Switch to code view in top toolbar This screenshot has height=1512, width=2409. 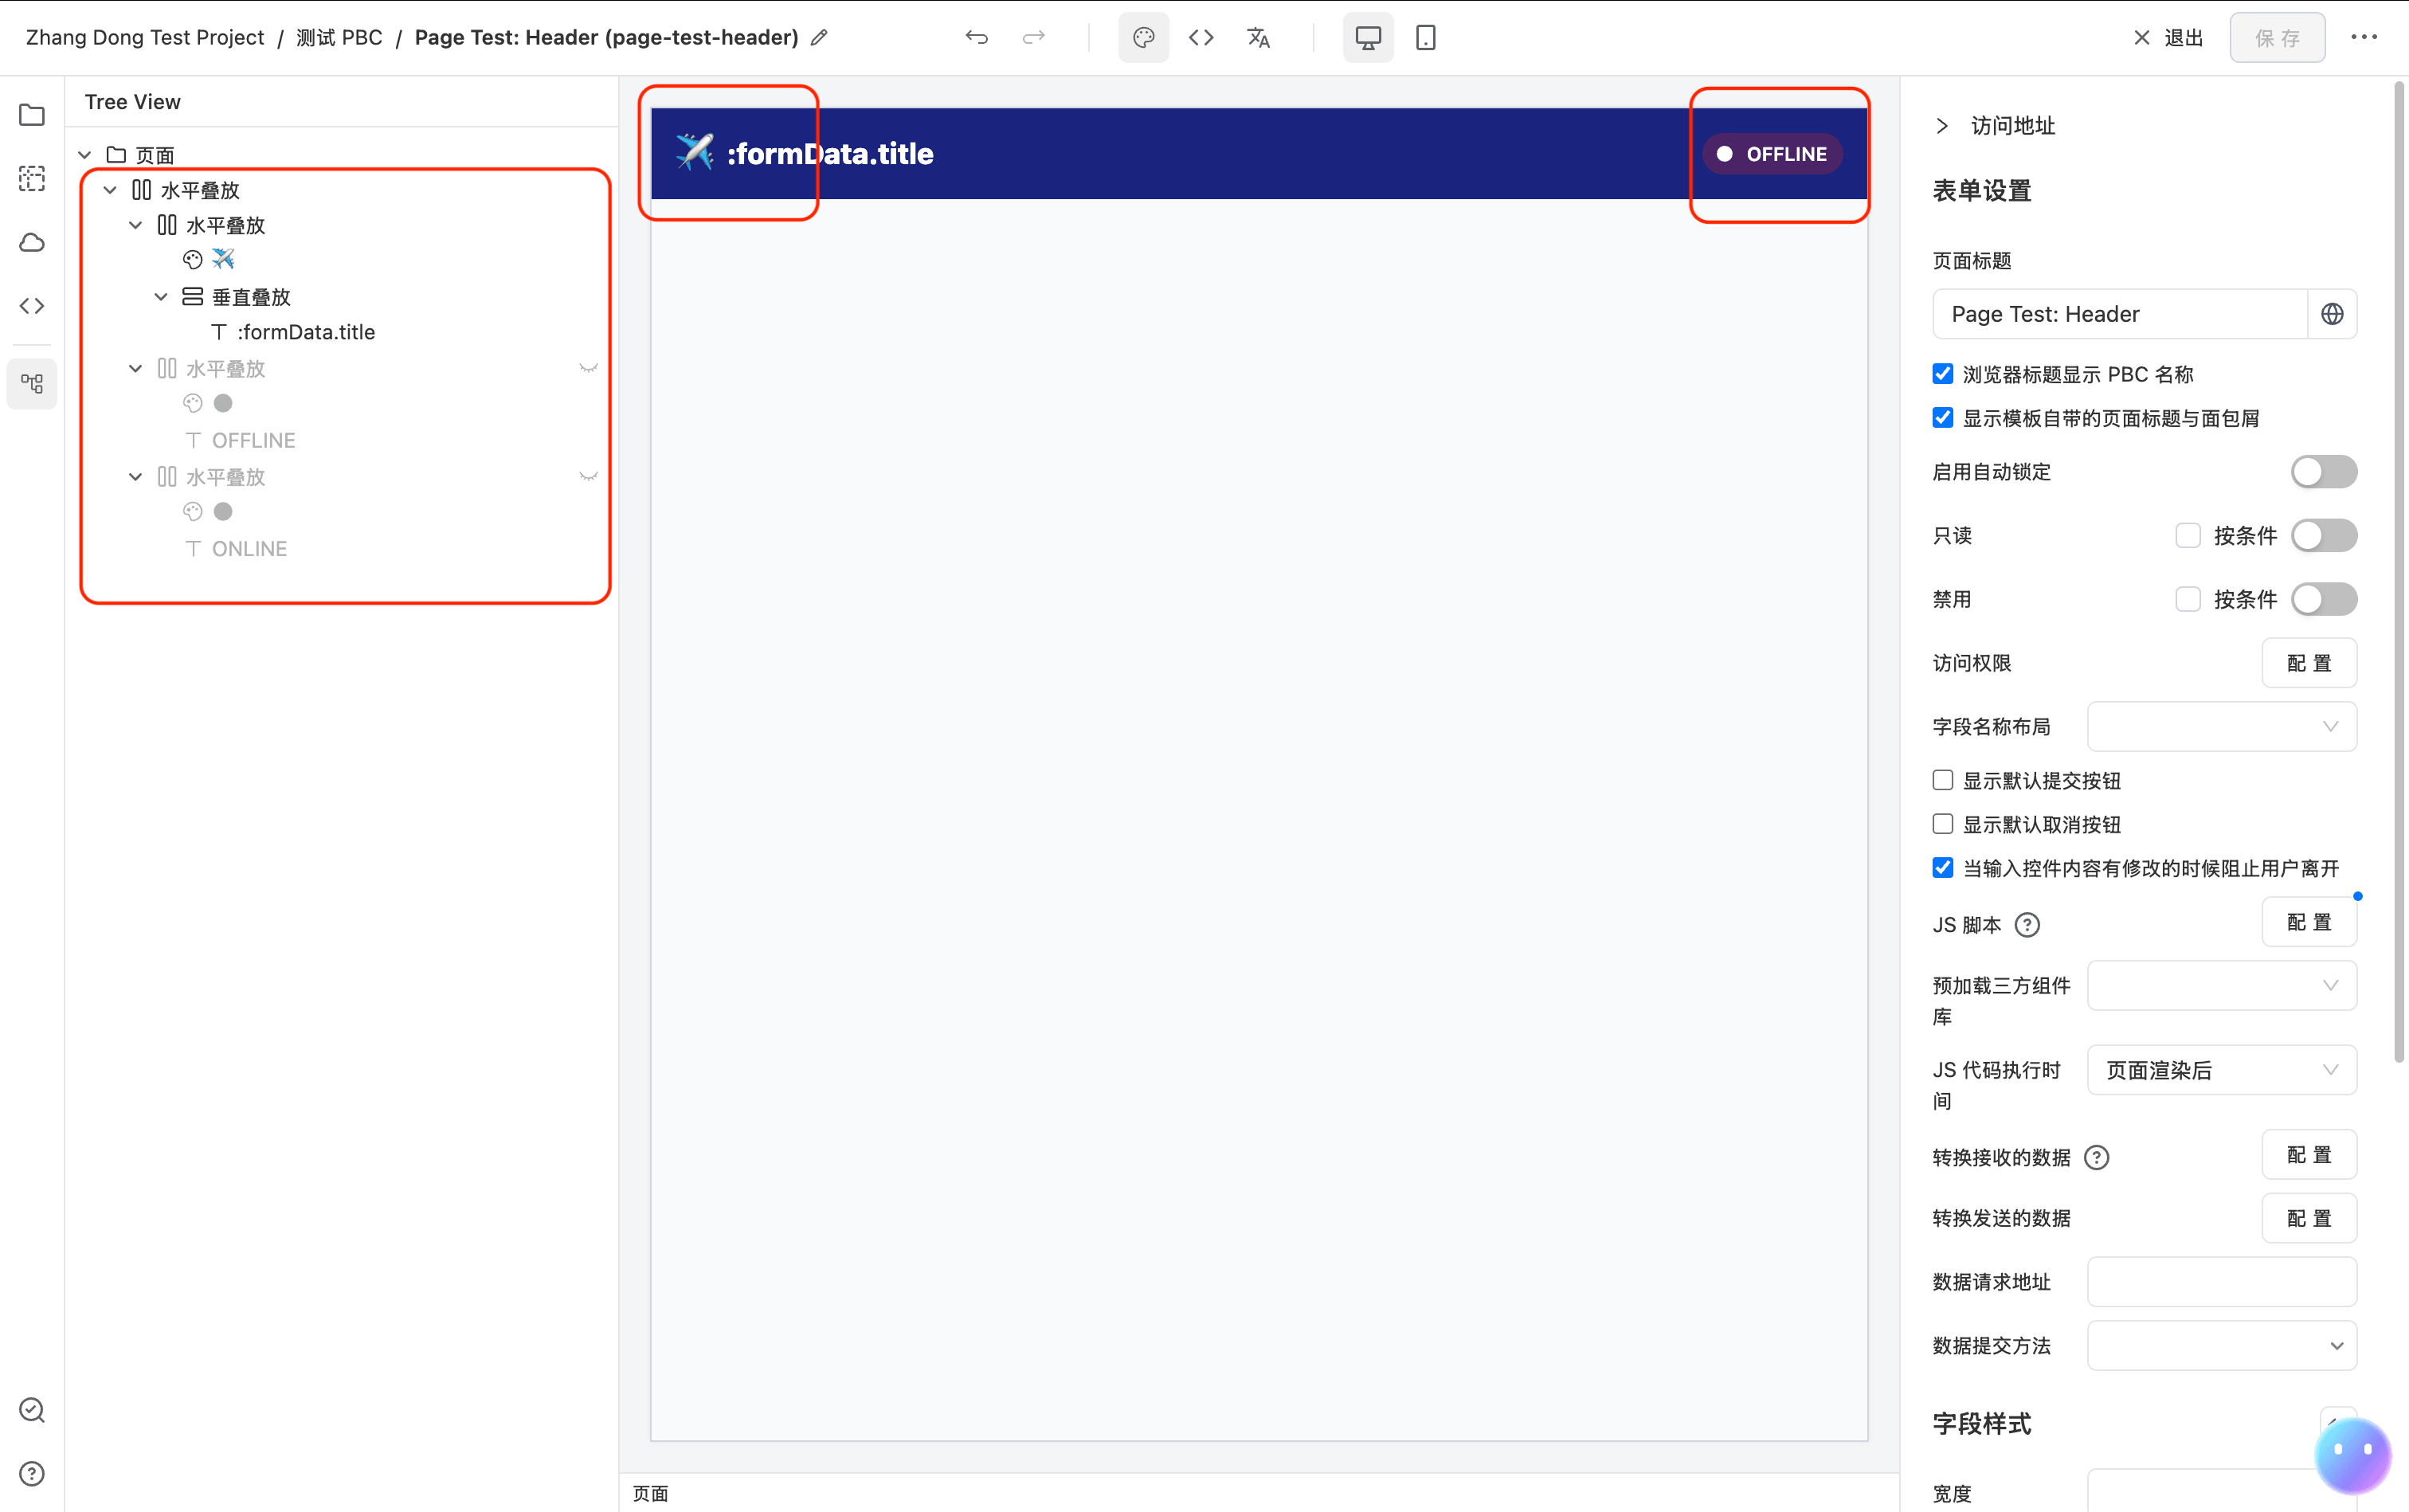[x=1201, y=38]
